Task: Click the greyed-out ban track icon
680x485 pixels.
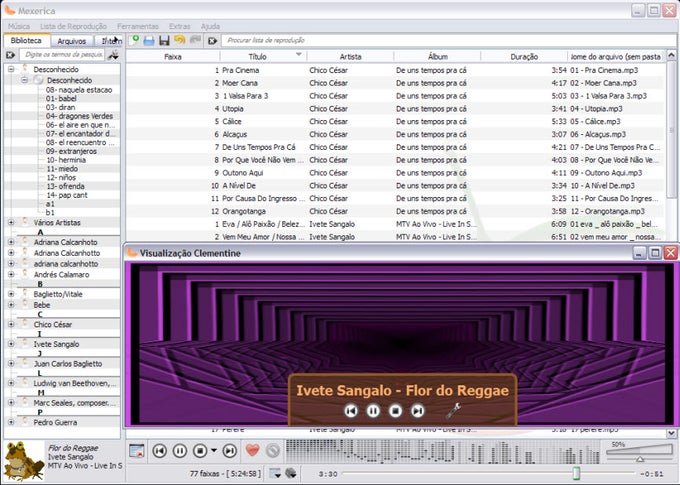Action: (273, 451)
